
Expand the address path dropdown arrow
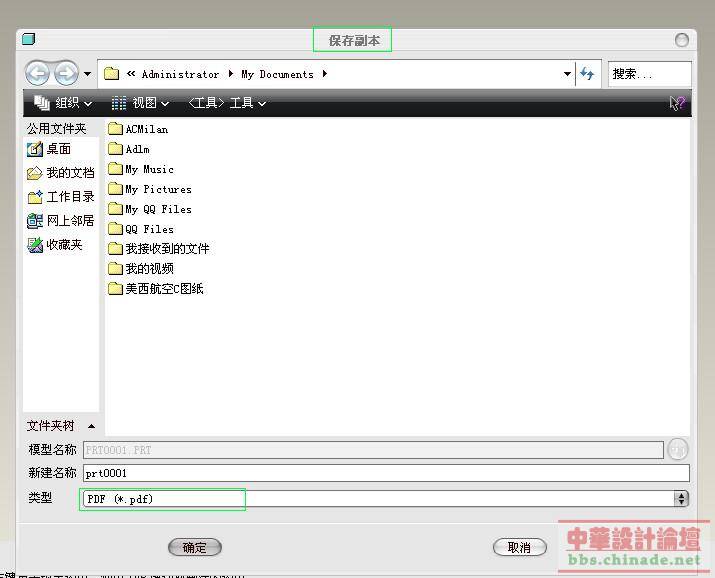(567, 74)
